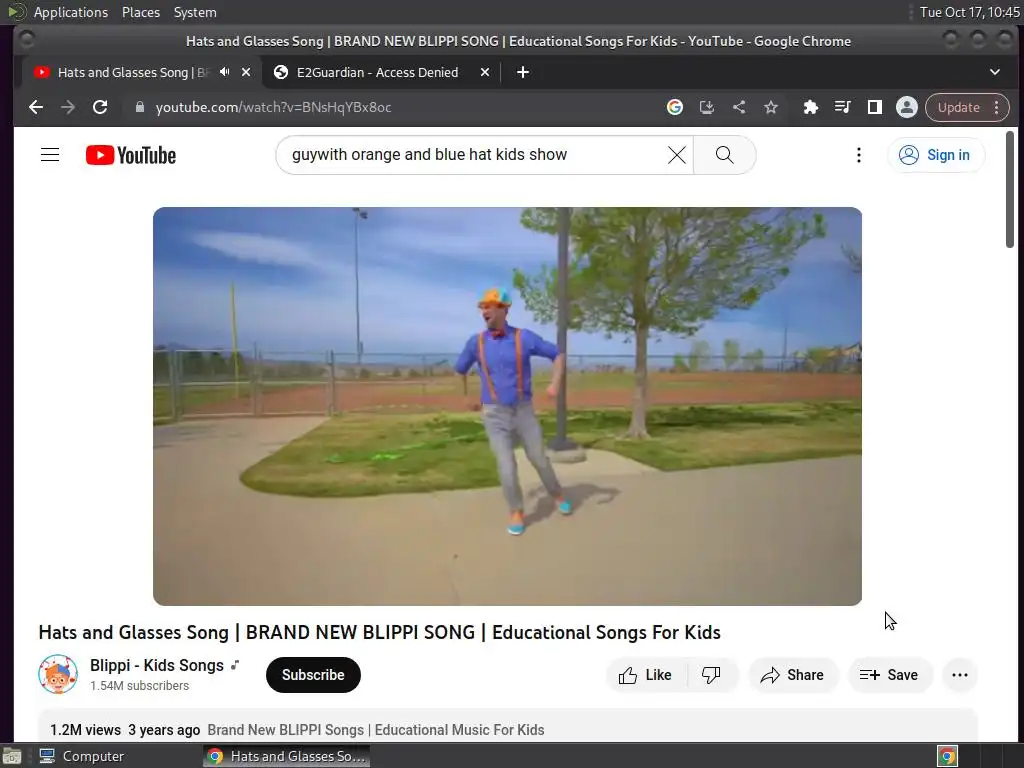Open a new Chrome tab
Image resolution: width=1024 pixels, height=768 pixels.
523,72
